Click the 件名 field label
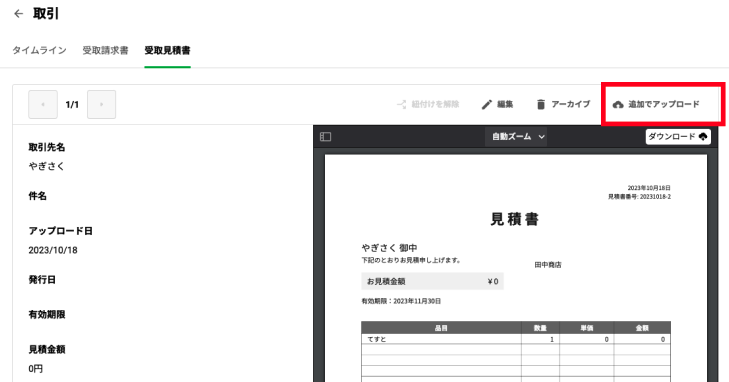729x382 pixels. (x=38, y=196)
